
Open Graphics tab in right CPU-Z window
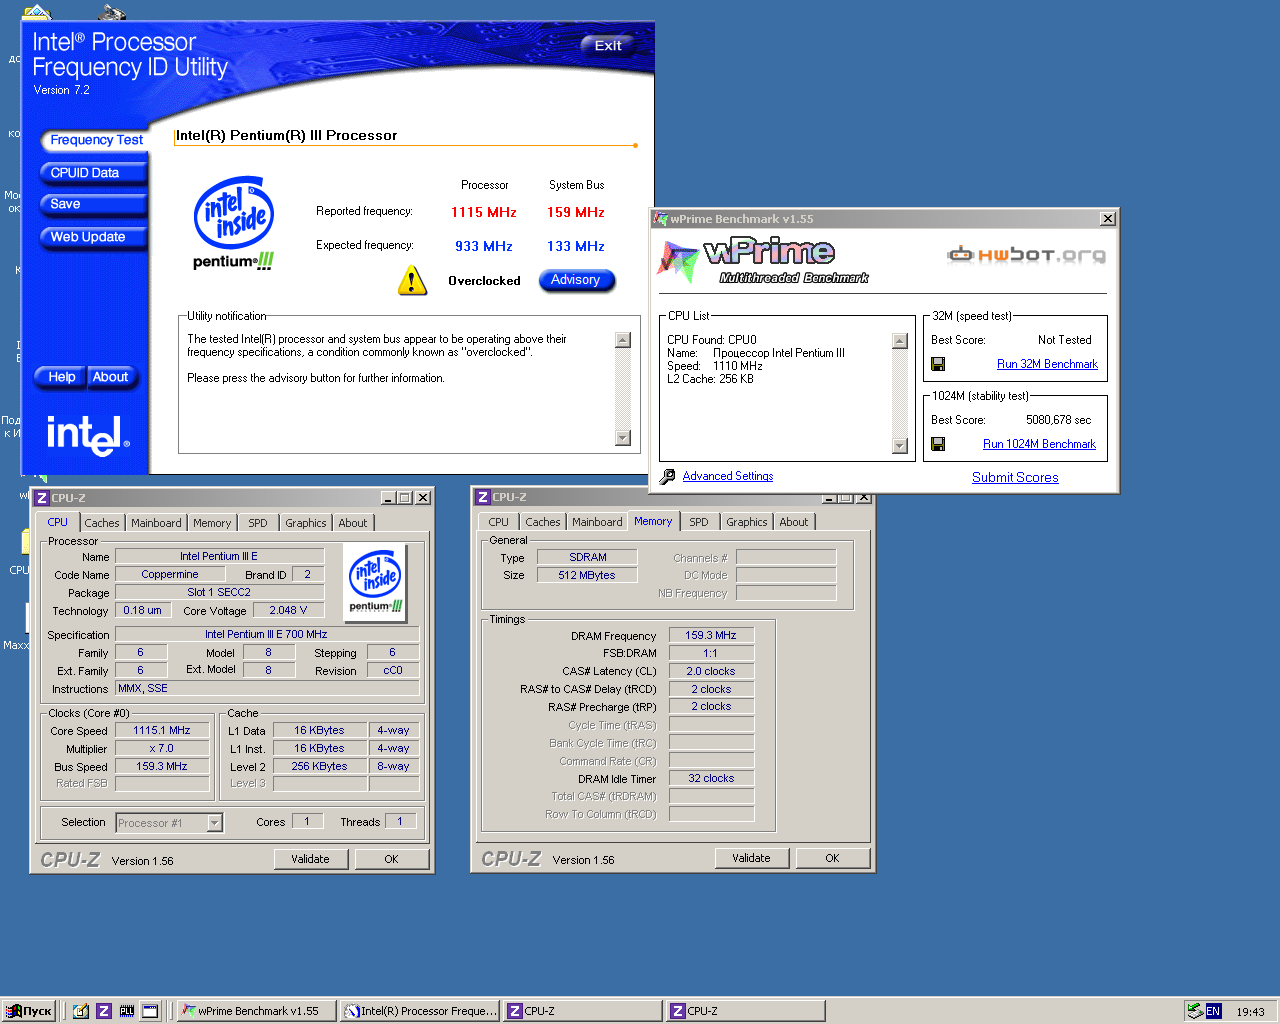pyautogui.click(x=746, y=522)
